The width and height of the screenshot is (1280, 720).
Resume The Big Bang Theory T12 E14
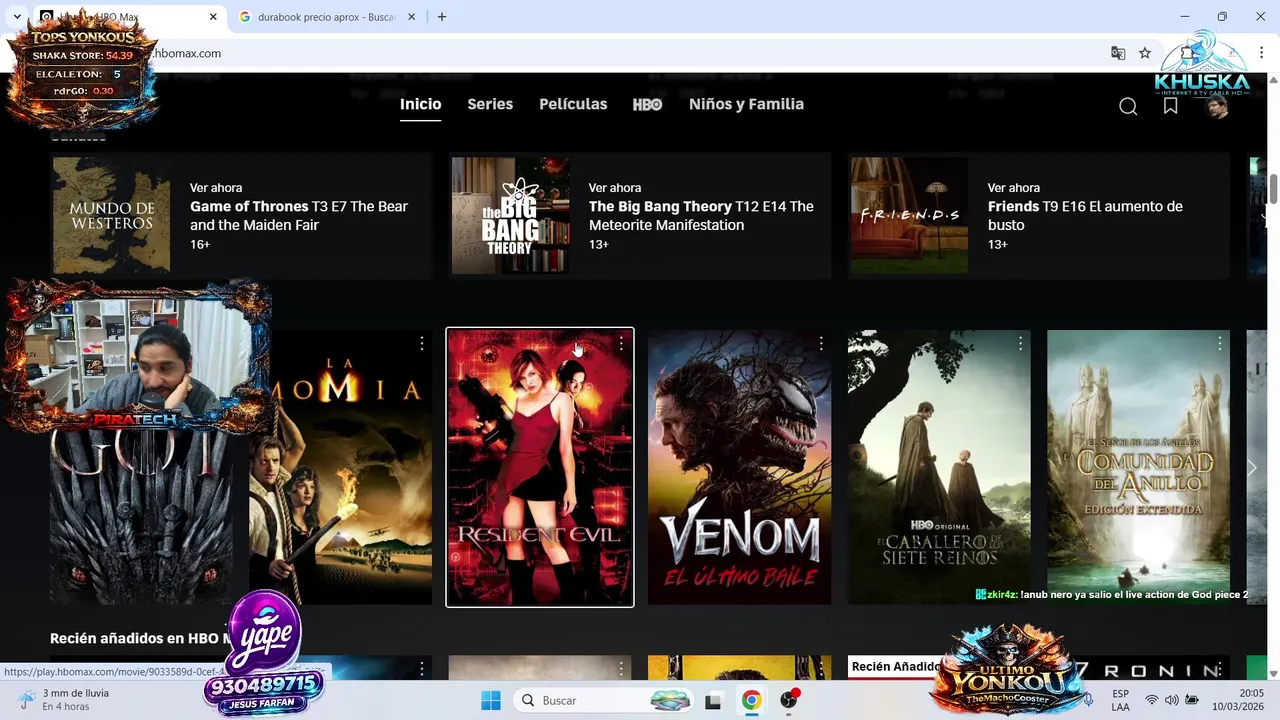tap(640, 215)
